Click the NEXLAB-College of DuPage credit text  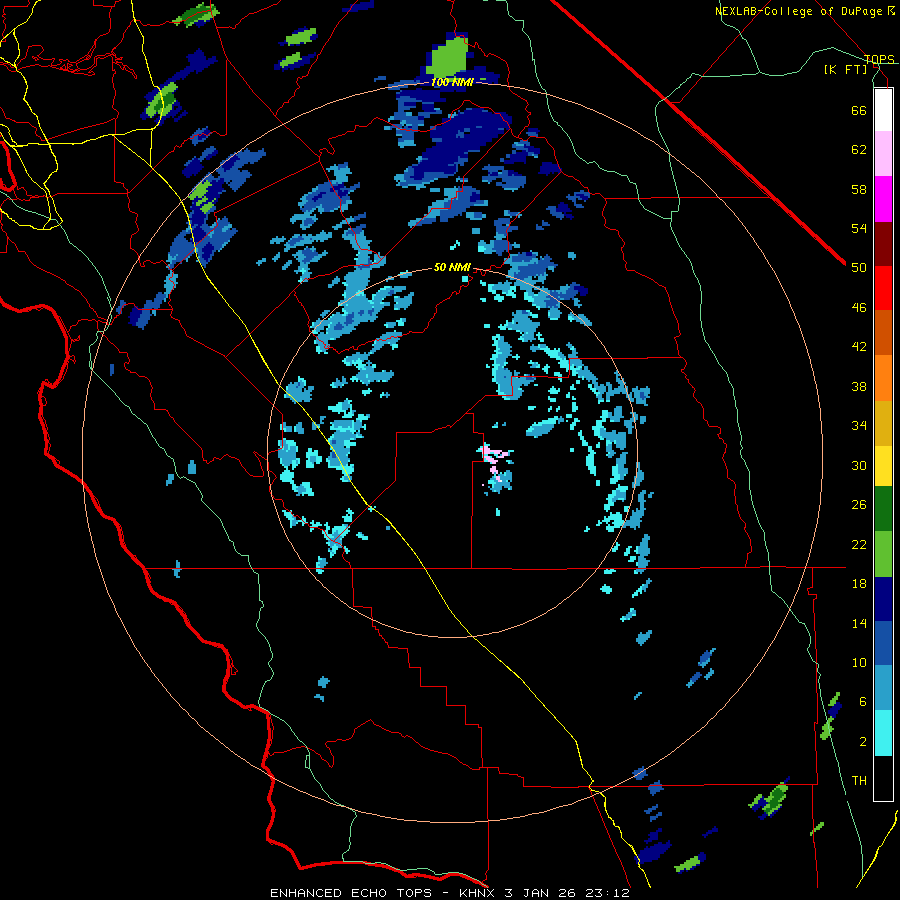[804, 11]
